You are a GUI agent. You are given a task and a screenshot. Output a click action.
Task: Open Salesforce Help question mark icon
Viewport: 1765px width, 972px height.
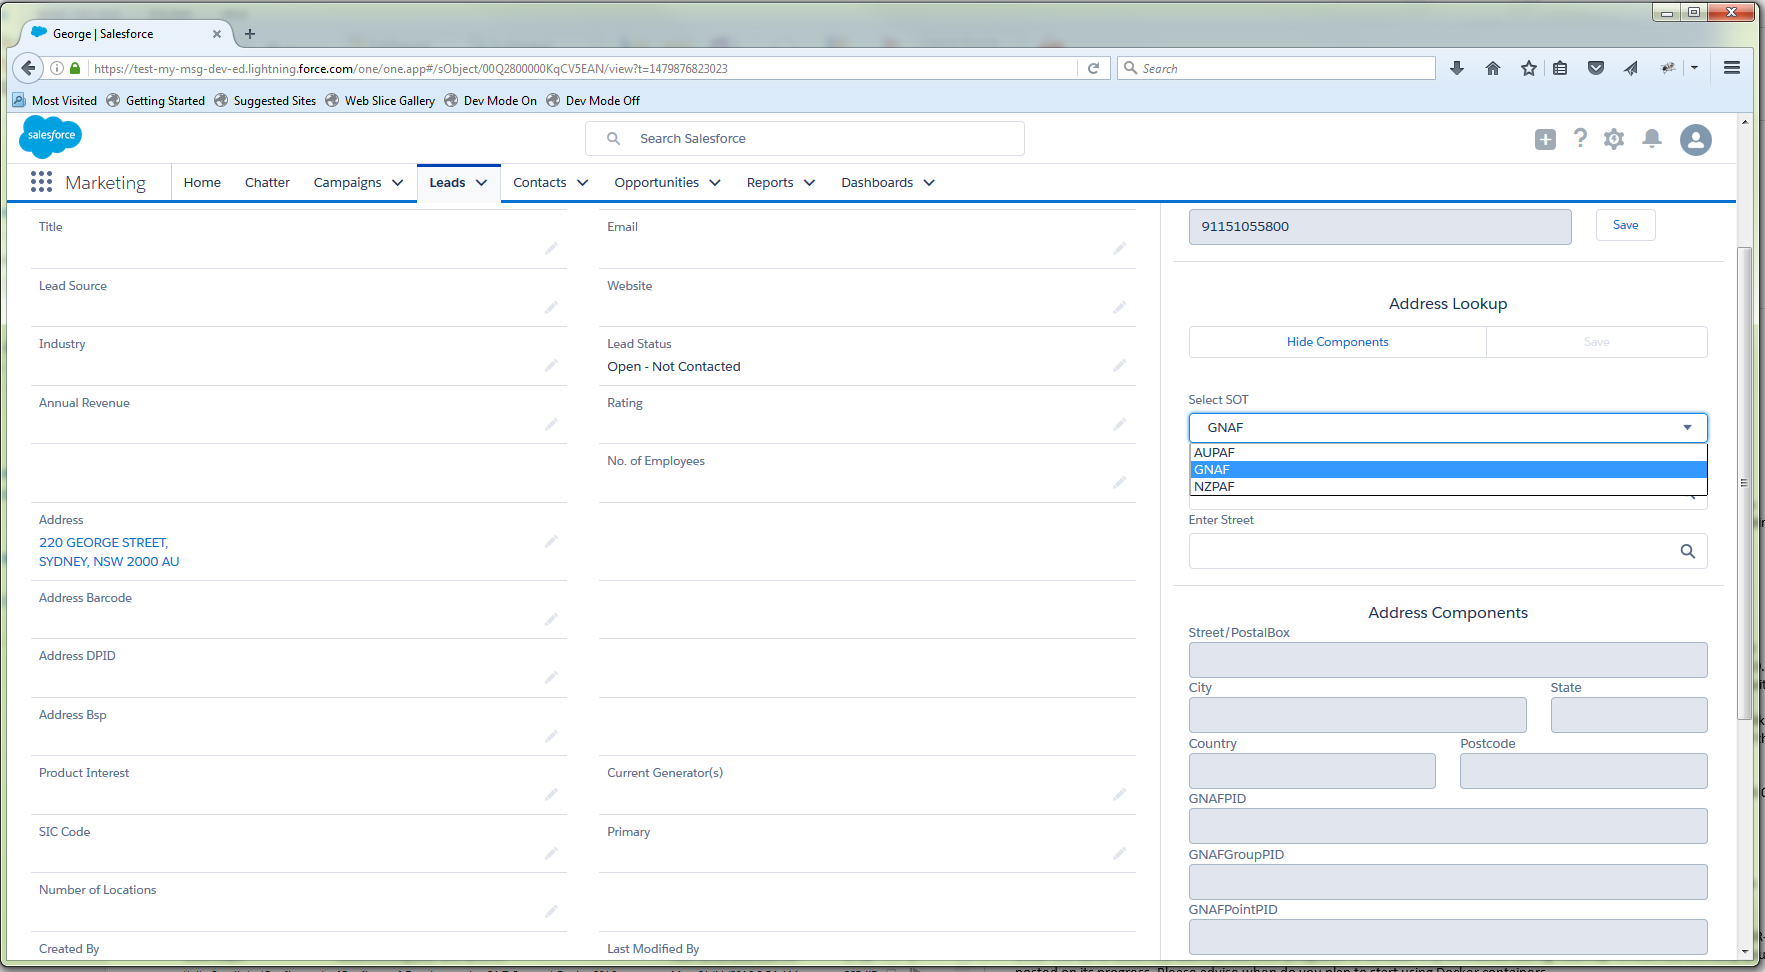point(1580,139)
